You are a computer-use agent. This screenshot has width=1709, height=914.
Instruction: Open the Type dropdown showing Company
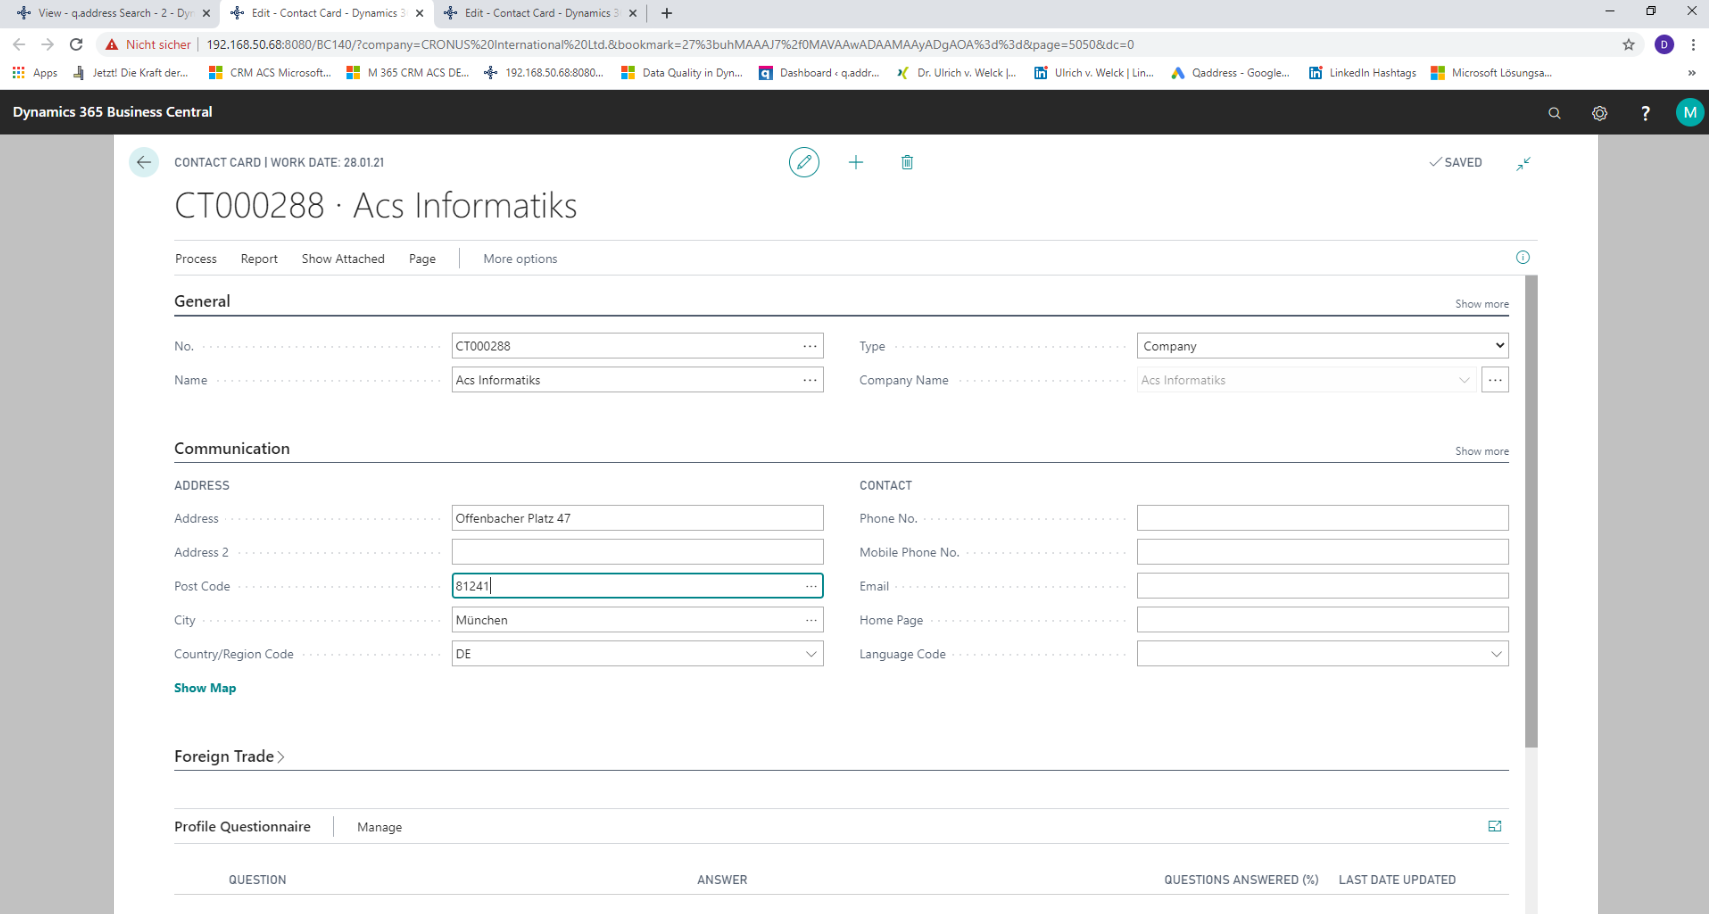pyautogui.click(x=1322, y=346)
